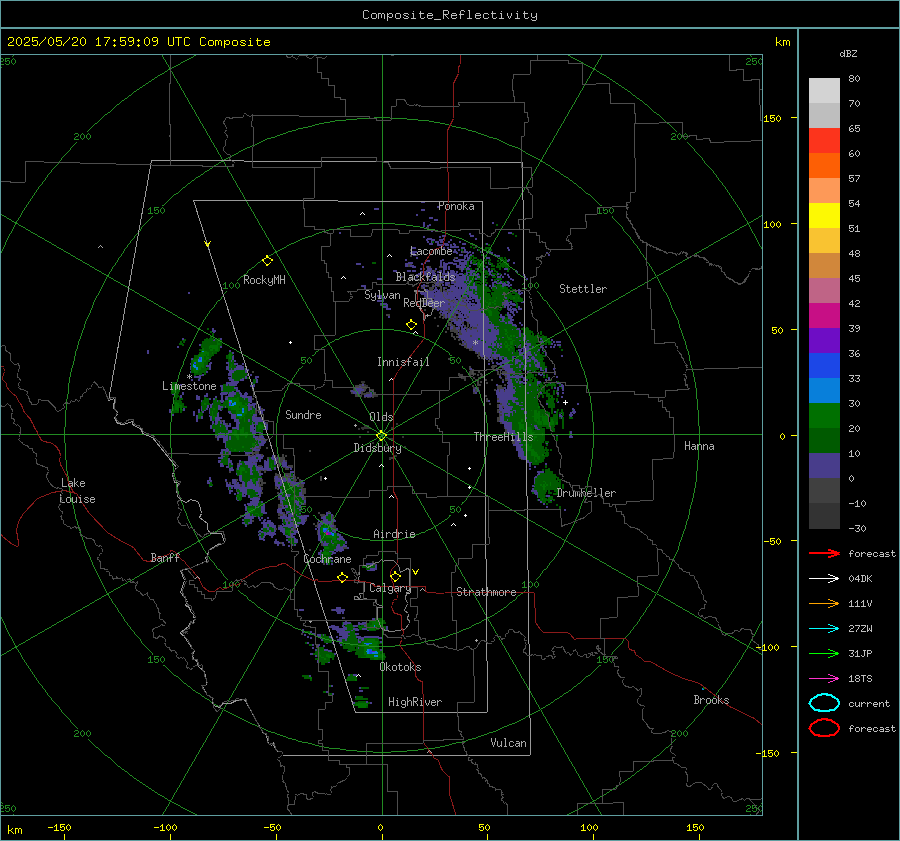Viewport: 900px width, 841px height.
Task: Click the cyan current ellipse icon
Action: tap(824, 703)
